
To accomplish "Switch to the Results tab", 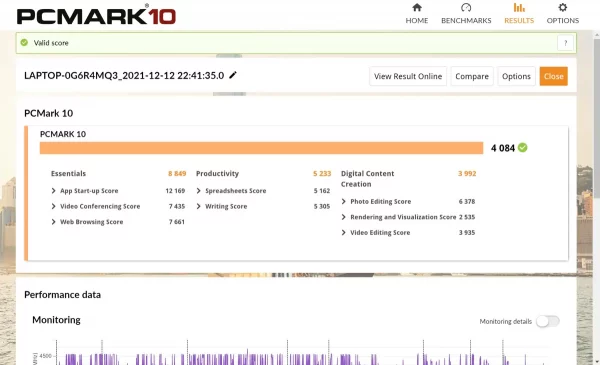I will 519,13.
